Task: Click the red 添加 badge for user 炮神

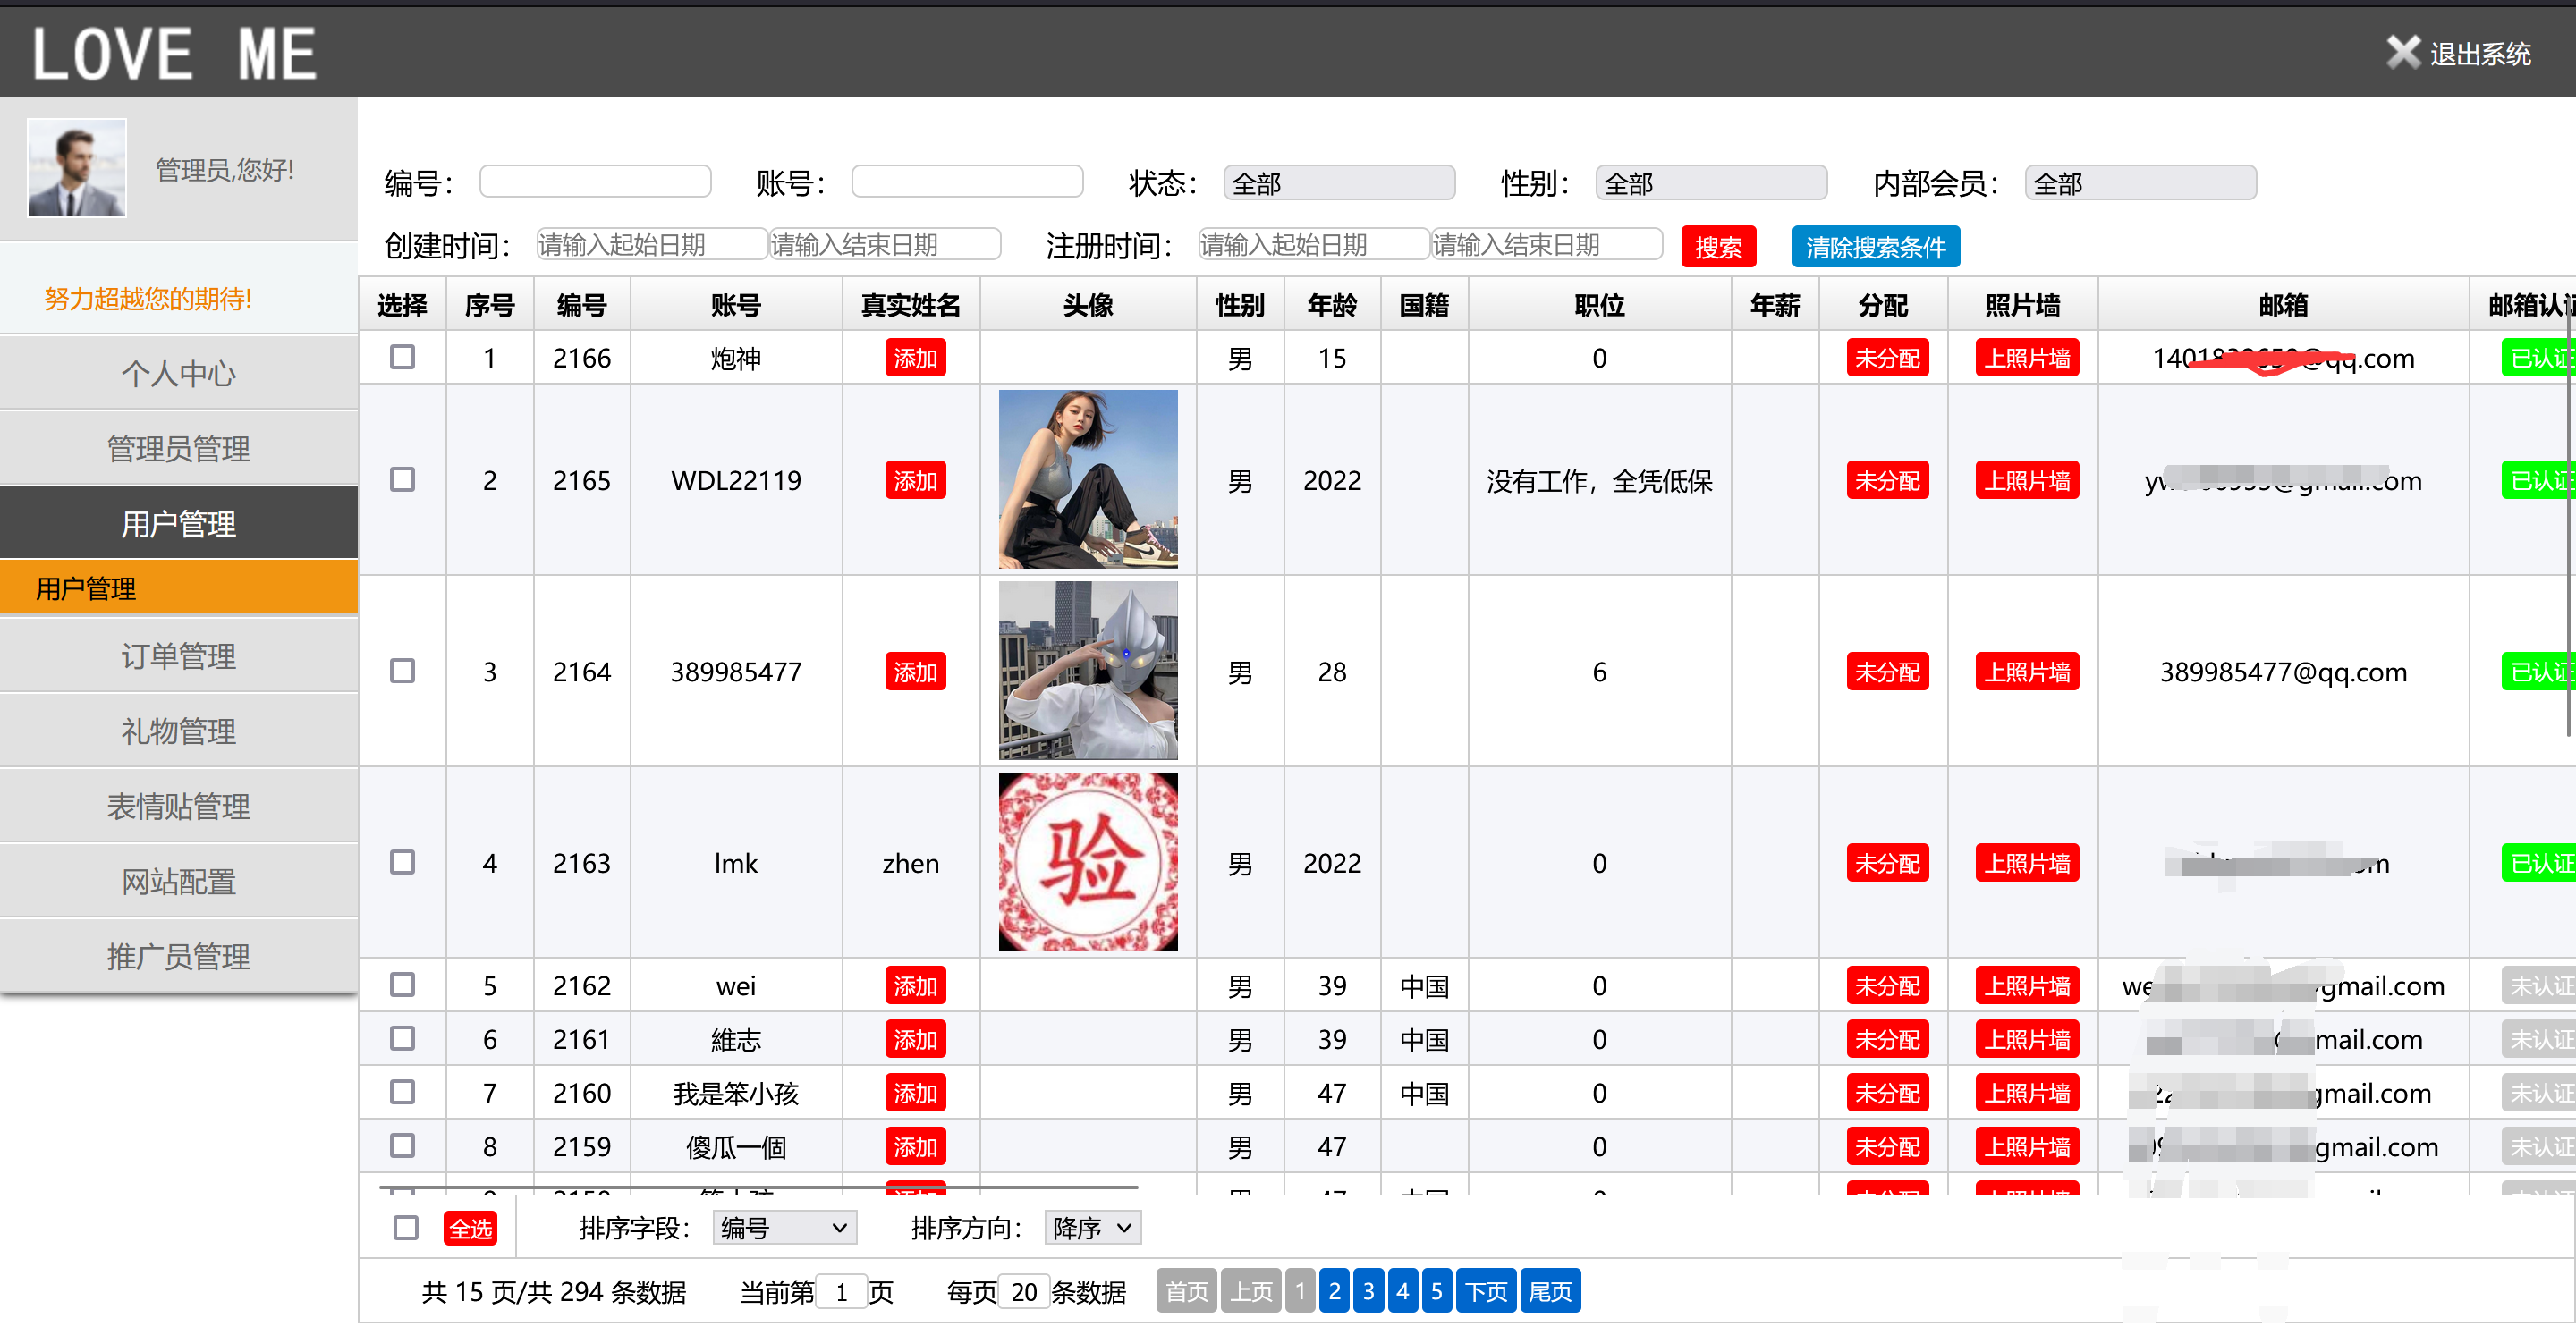Action: 914,358
